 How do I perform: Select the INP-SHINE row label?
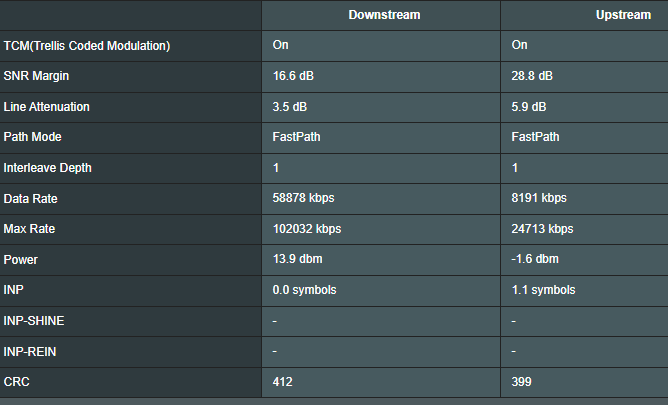point(34,321)
